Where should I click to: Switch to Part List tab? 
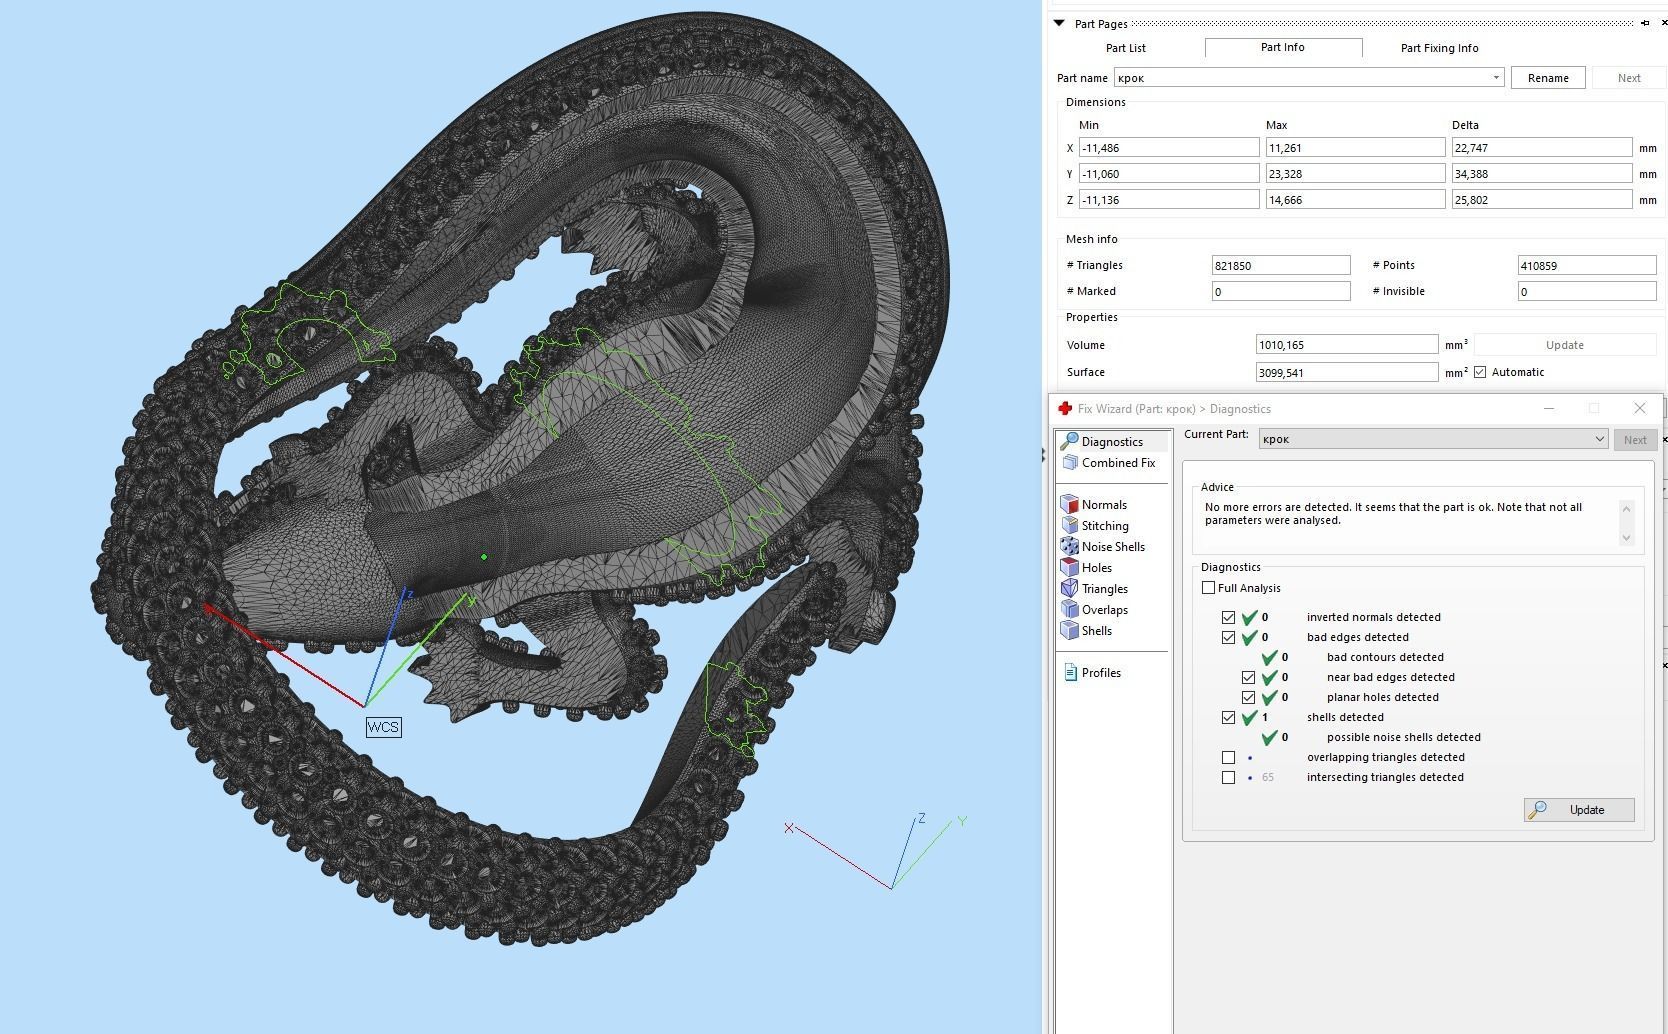1125,48
